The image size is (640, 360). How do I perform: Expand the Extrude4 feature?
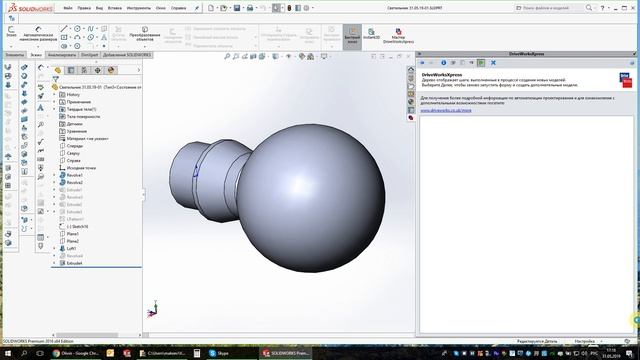point(54,263)
